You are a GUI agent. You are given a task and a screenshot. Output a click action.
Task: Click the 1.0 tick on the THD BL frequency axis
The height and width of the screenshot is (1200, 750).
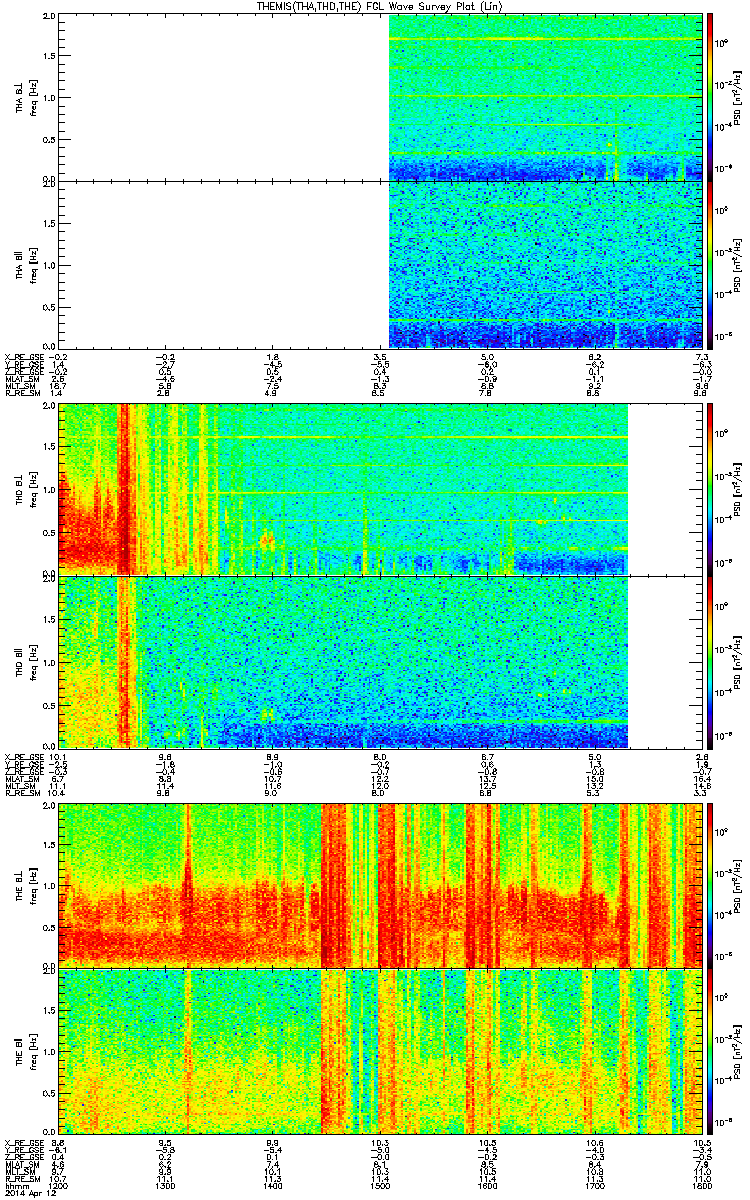coord(51,489)
